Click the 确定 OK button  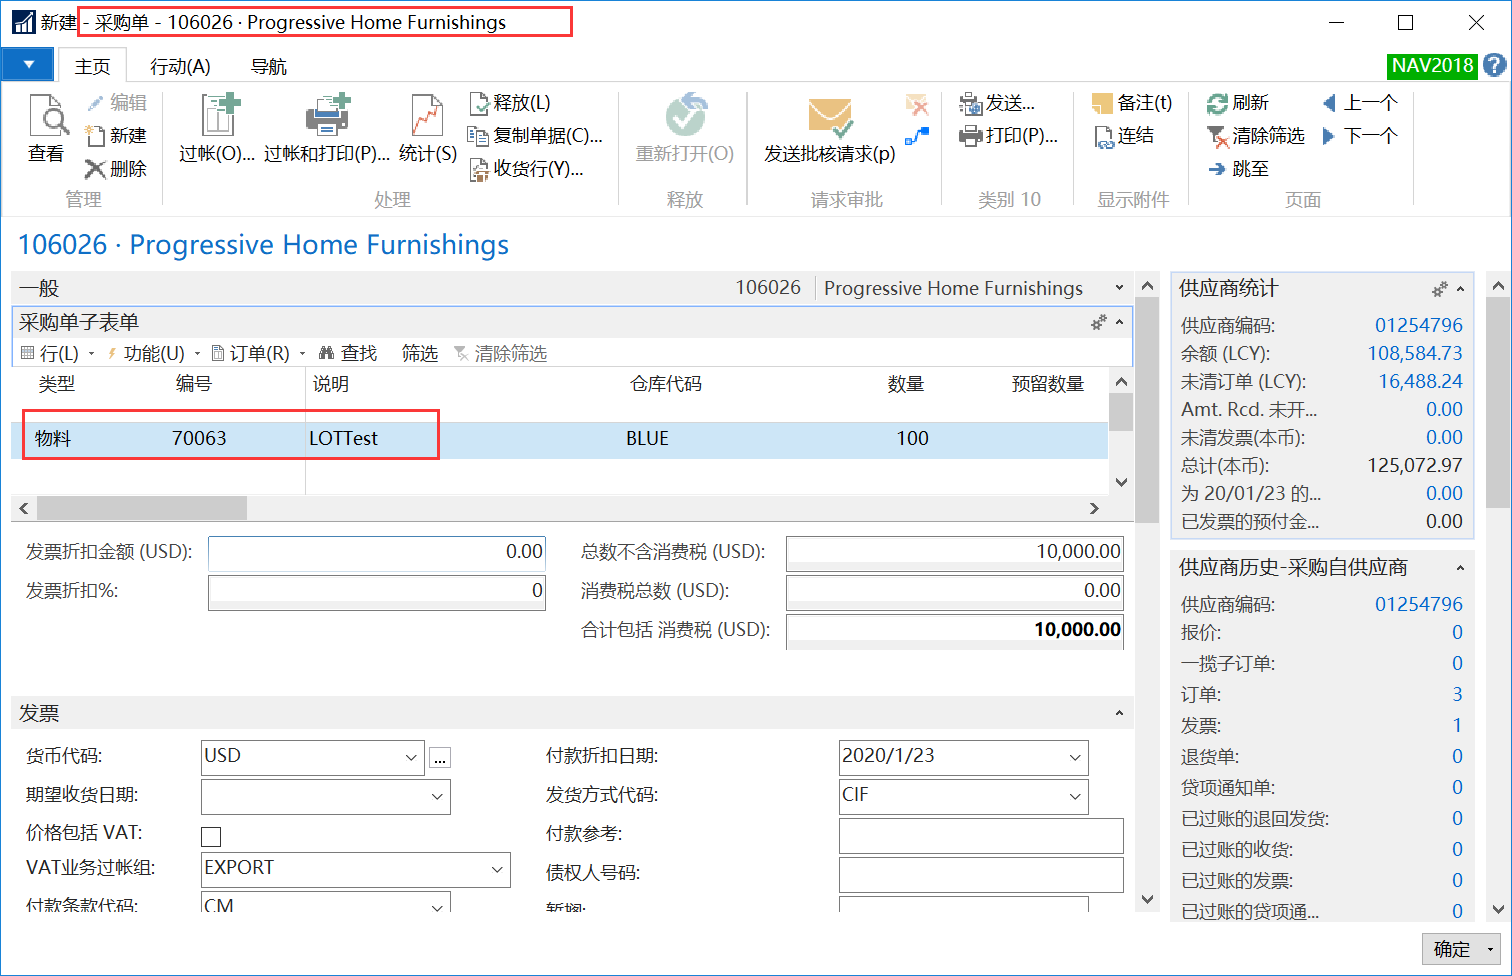tap(1452, 949)
